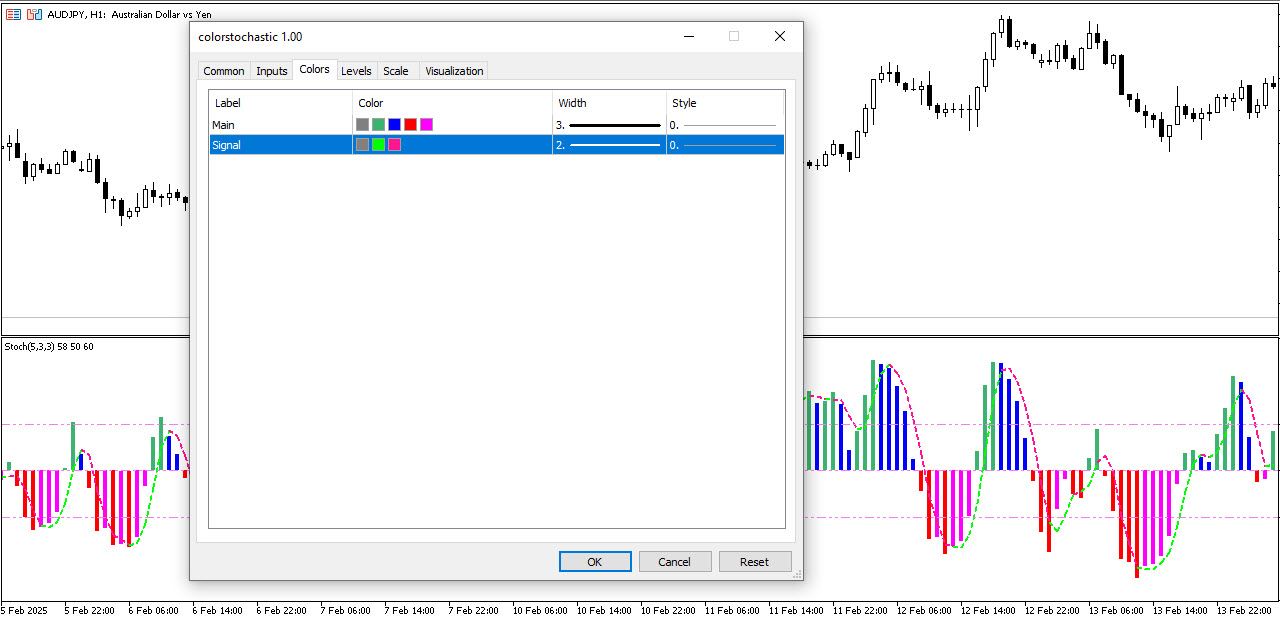Click the AUDJPY, H1 chart title
The width and height of the screenshot is (1280, 621).
(129, 15)
